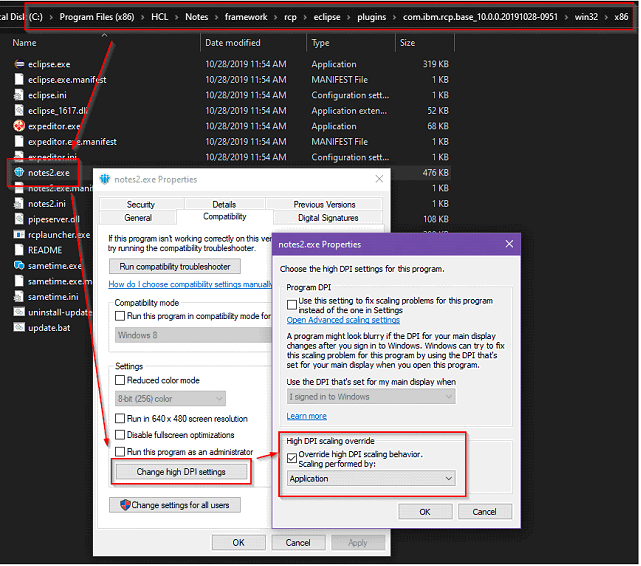The image size is (641, 566).
Task: Expand the chevron after Program Files (x86)
Action: point(143,17)
